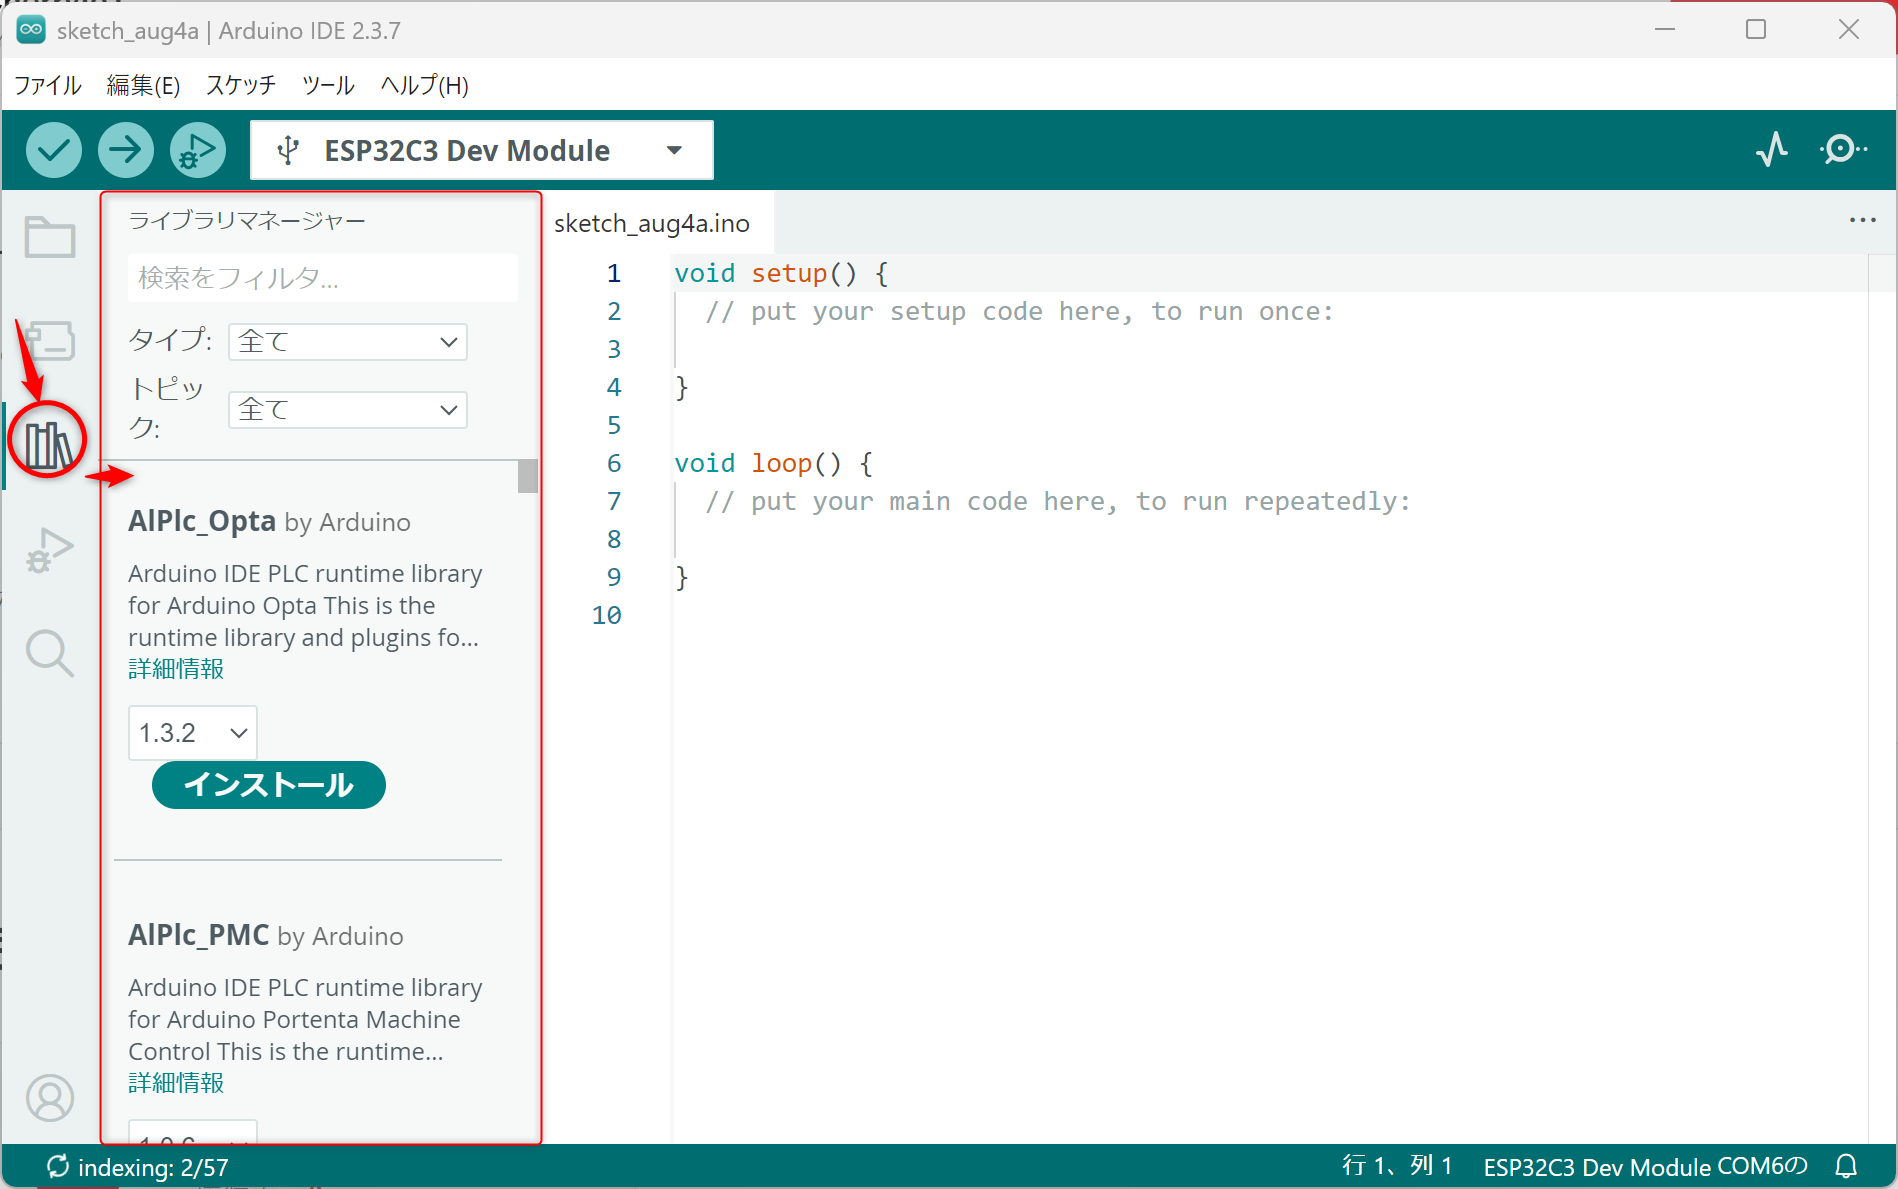Click the AlPlc_PMC description text
This screenshot has width=1898, height=1189.
305,1019
